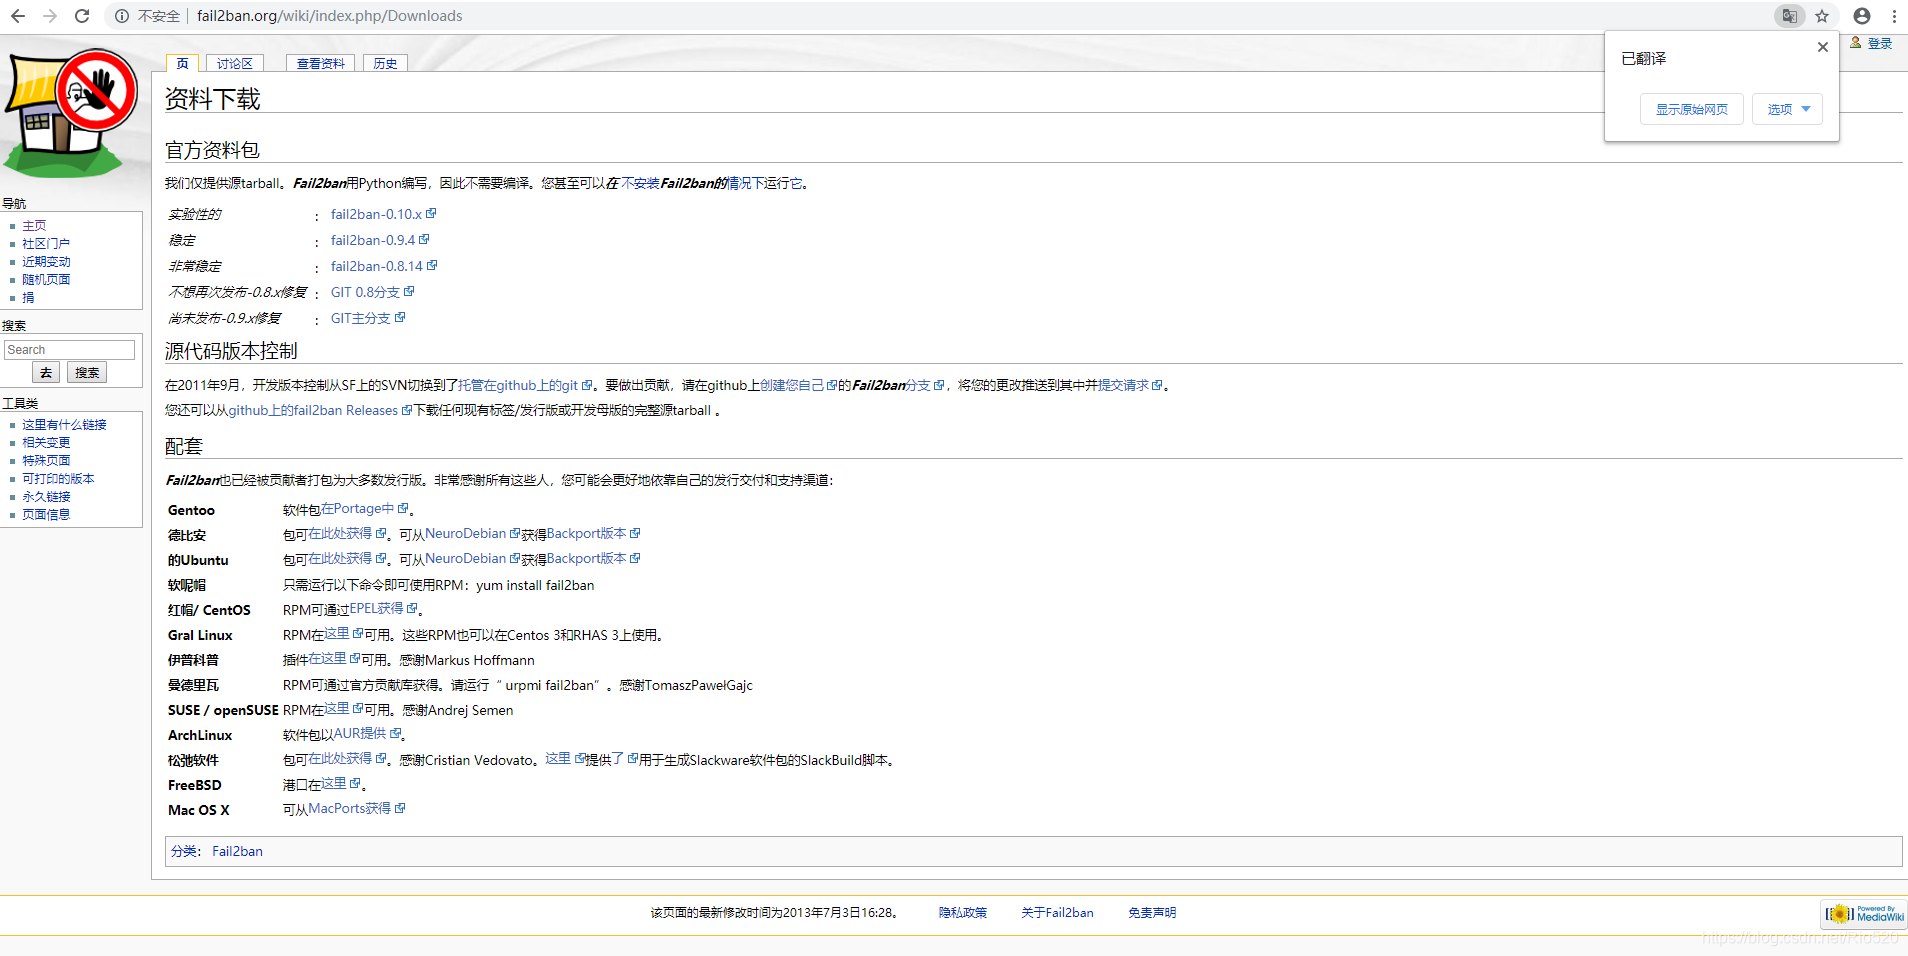Open the 查看资料 tab
Image resolution: width=1908 pixels, height=956 pixels.
(320, 63)
